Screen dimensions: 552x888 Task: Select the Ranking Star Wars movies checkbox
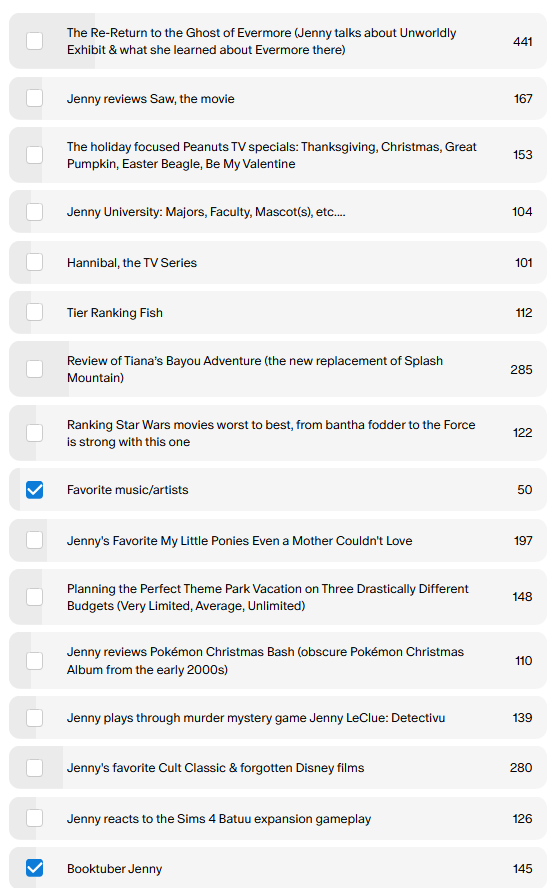[x=35, y=433]
